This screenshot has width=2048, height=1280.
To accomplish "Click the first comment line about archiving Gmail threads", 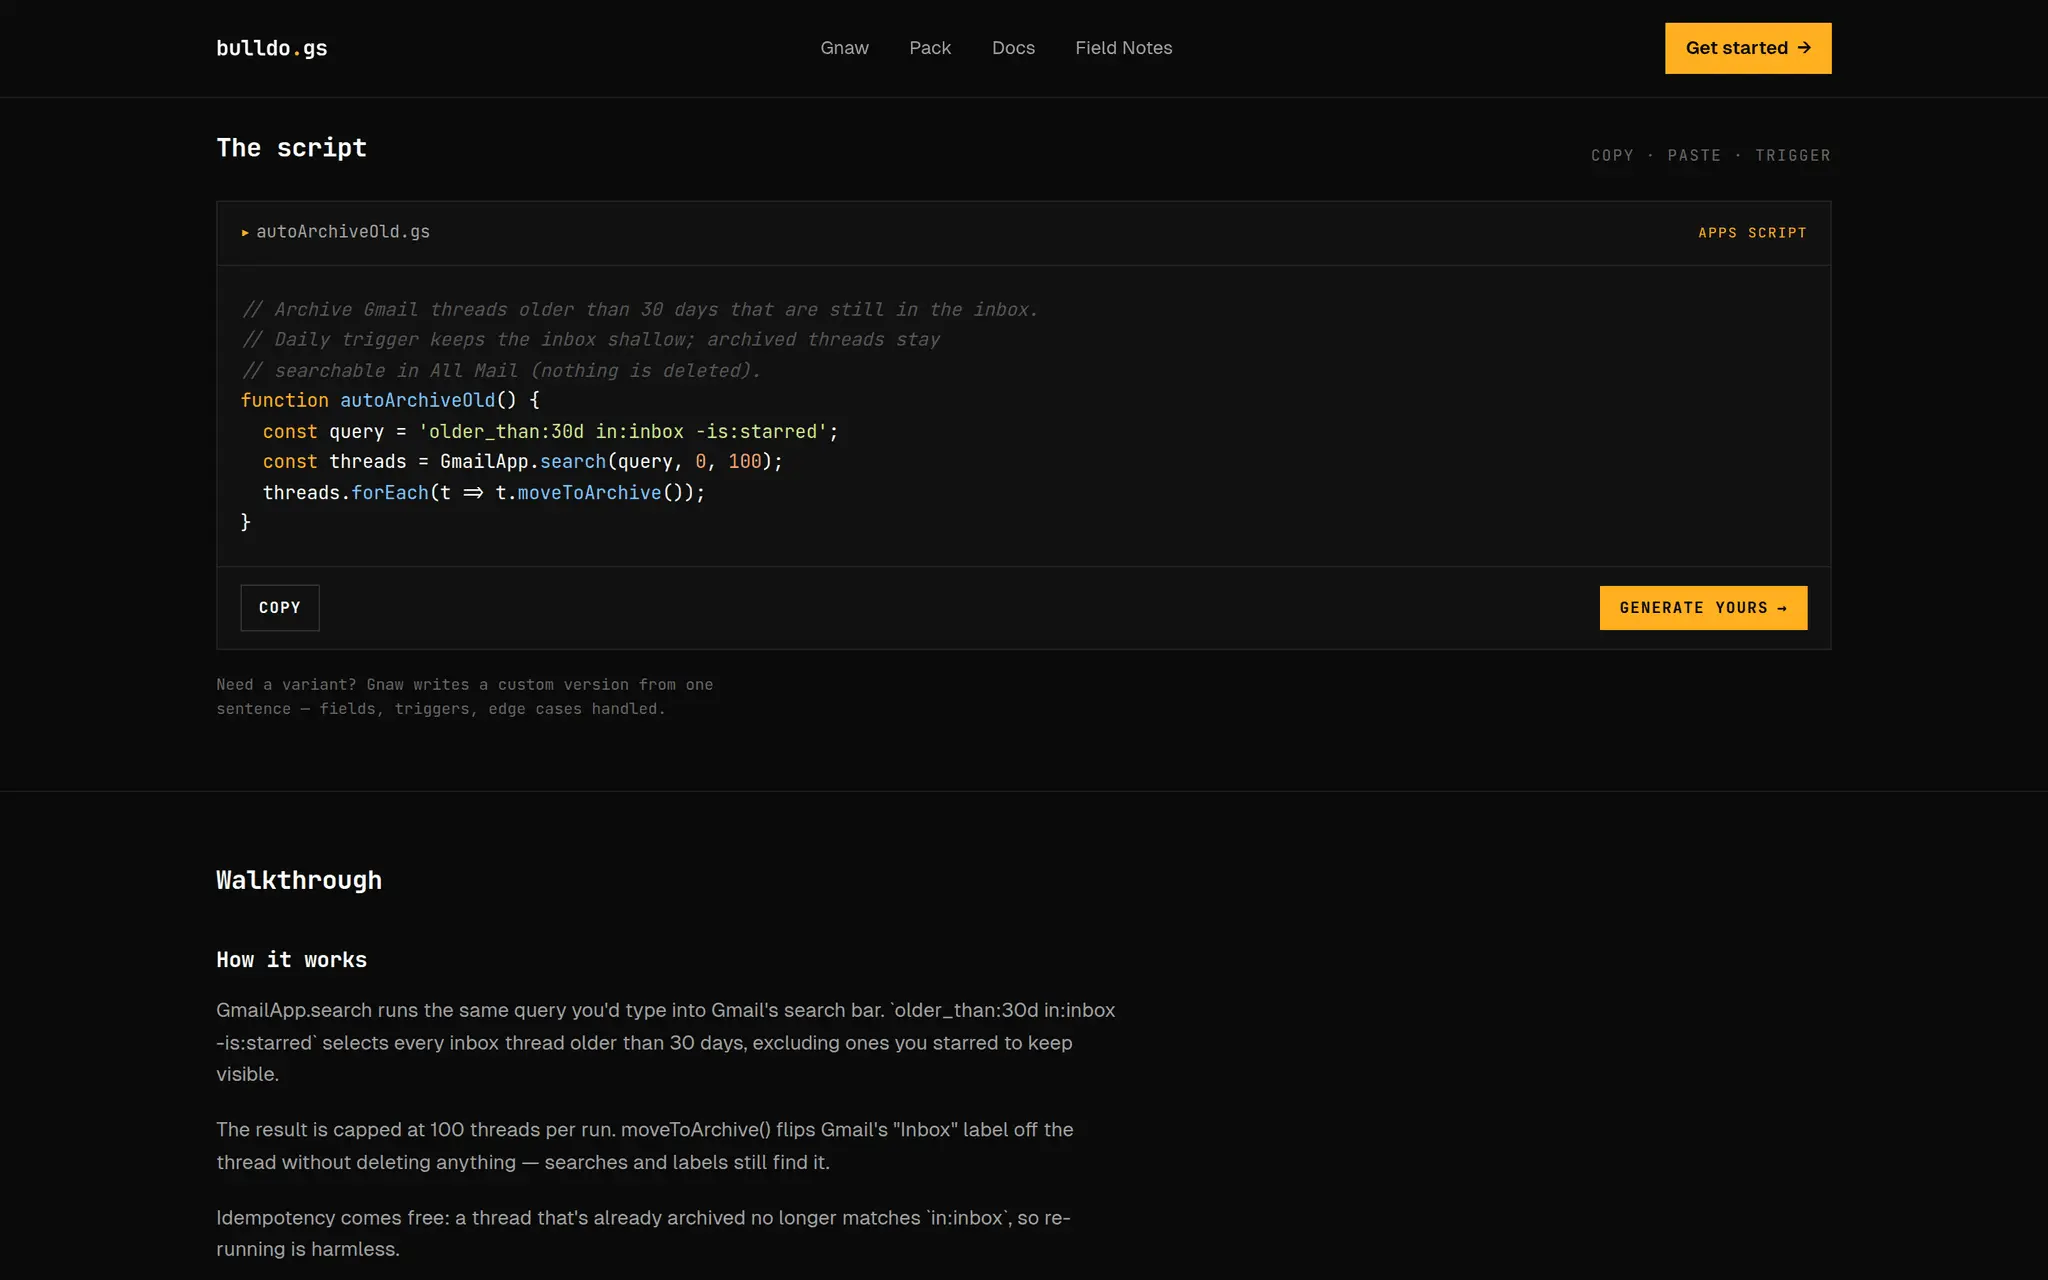I will pyautogui.click(x=639, y=309).
